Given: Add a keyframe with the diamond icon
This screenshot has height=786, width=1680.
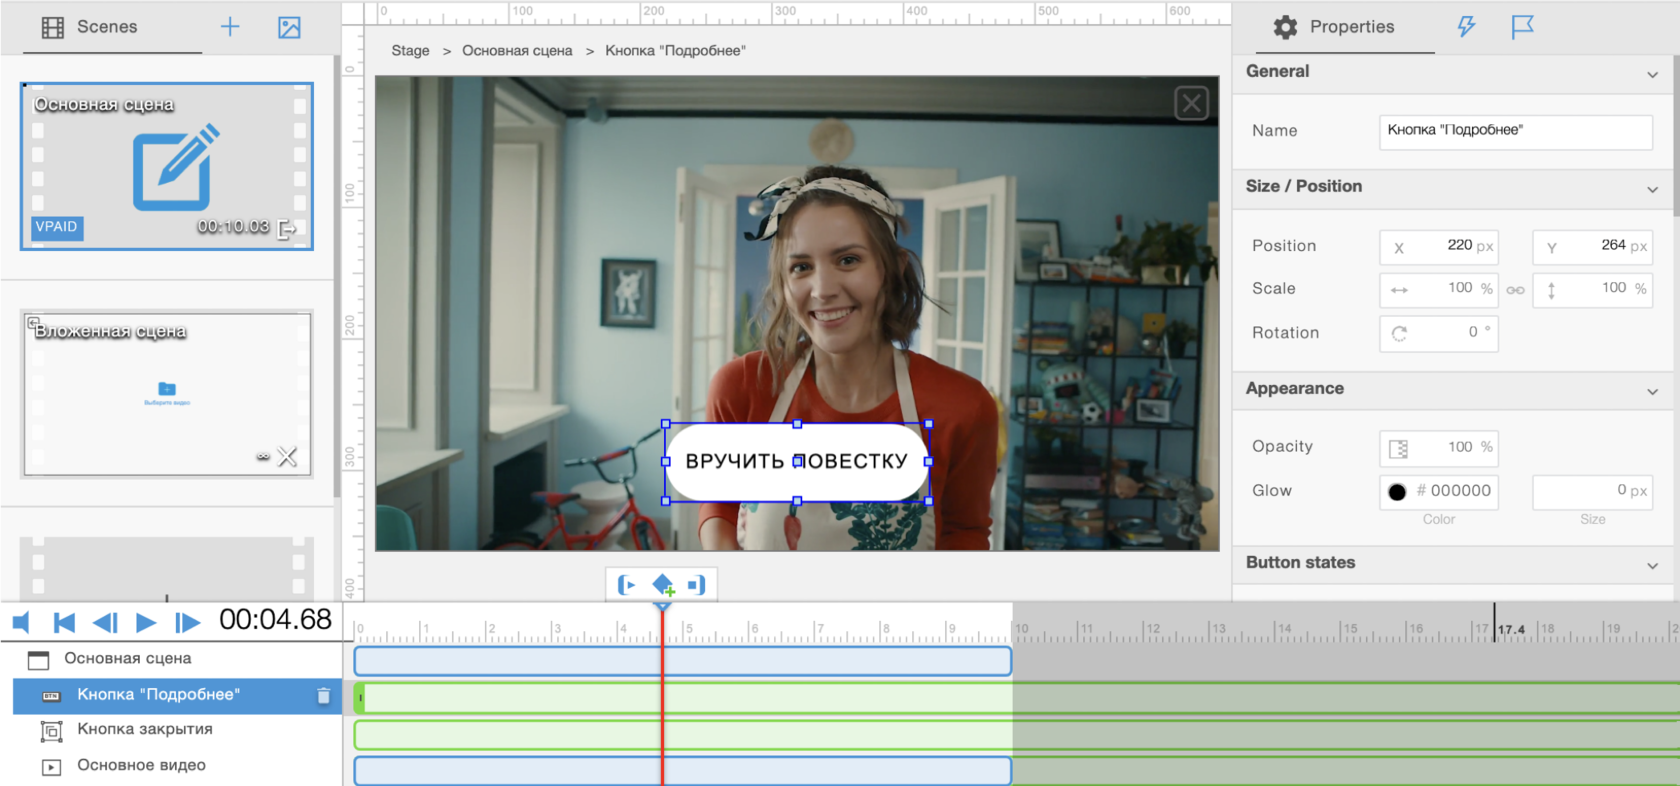Looking at the screenshot, I should pyautogui.click(x=663, y=585).
